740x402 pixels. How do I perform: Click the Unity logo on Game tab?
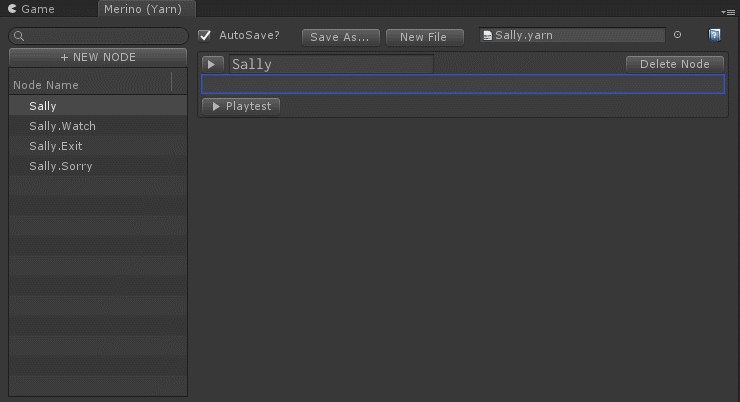[13, 9]
